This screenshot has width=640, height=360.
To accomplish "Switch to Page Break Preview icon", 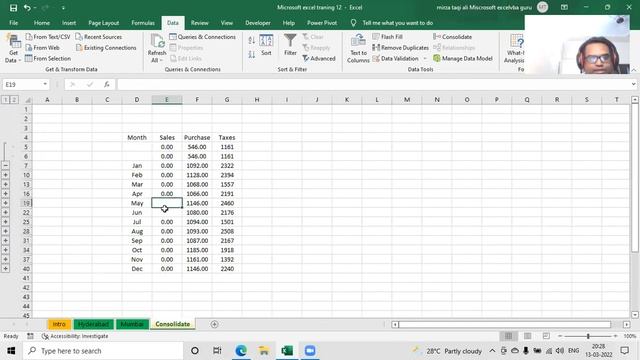I will point(546,336).
